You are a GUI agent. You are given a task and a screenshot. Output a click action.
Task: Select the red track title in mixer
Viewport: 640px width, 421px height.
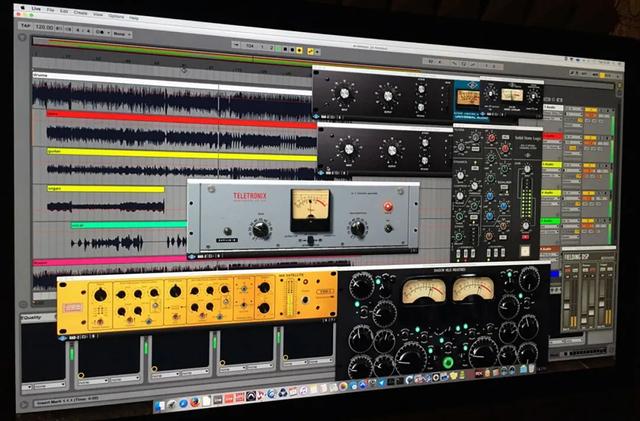click(552, 136)
